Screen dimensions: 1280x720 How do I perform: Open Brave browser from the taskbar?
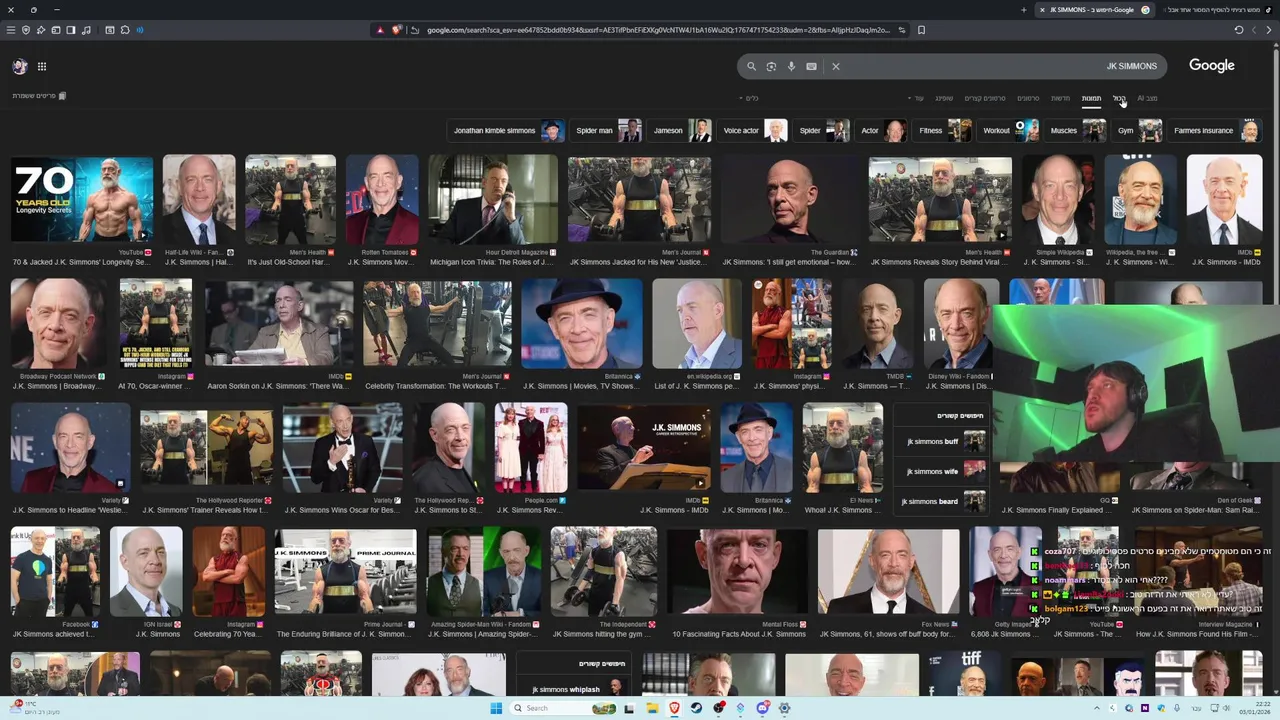[x=674, y=708]
